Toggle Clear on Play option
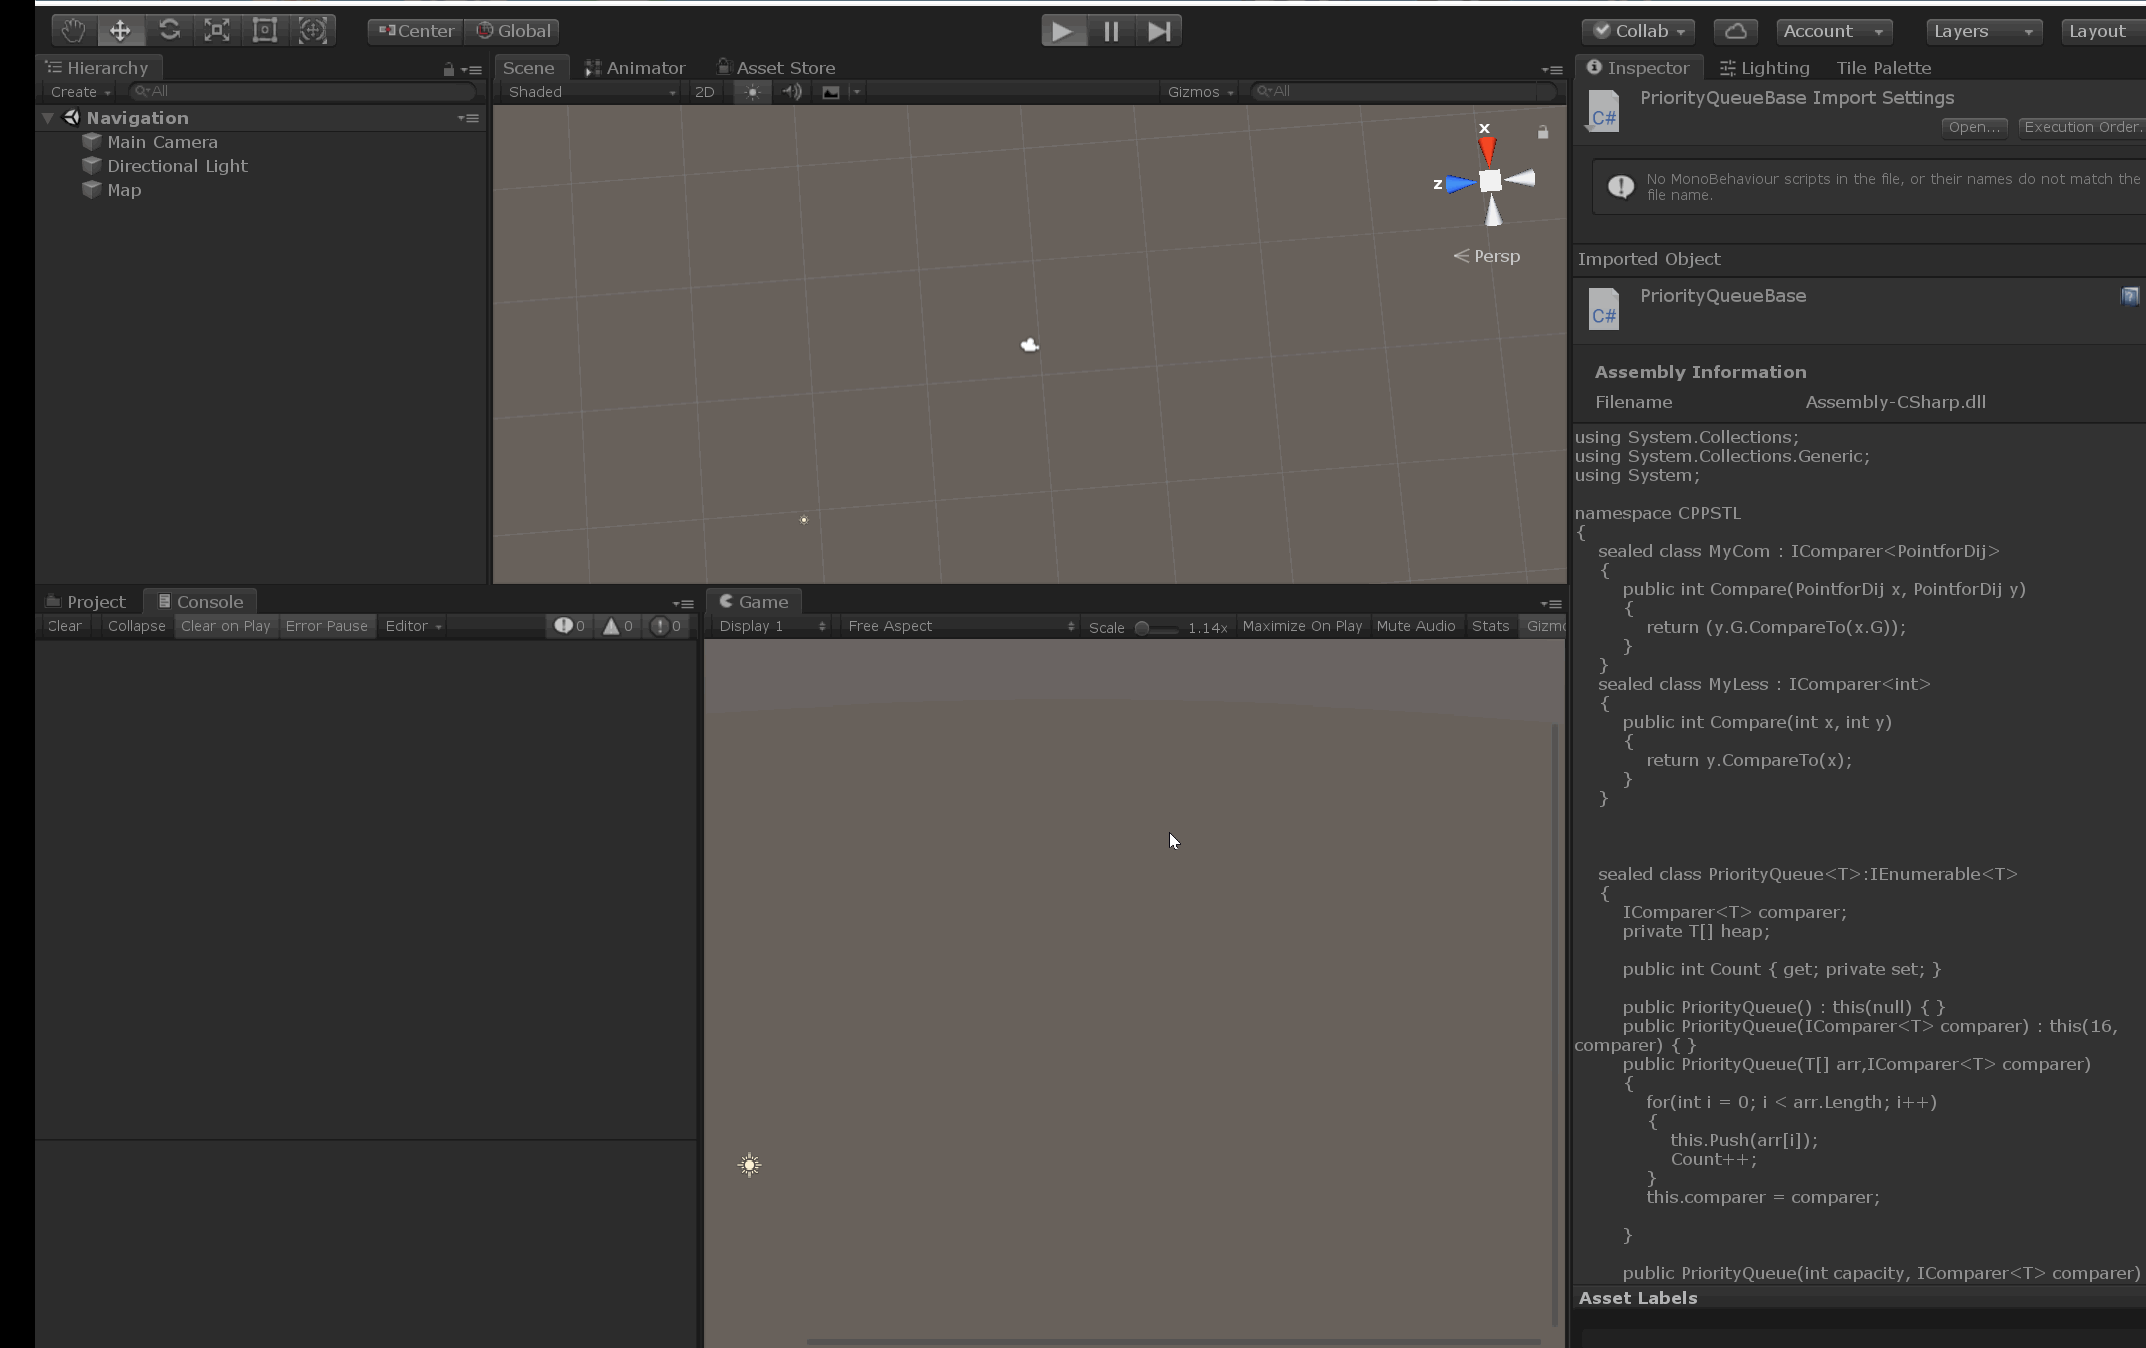The height and width of the screenshot is (1348, 2146). tap(225, 626)
